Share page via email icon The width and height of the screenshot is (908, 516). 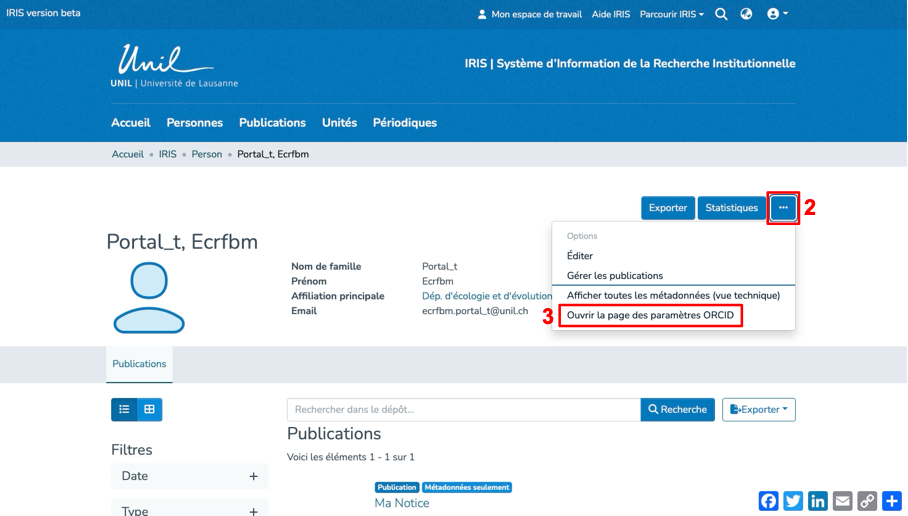tap(843, 501)
